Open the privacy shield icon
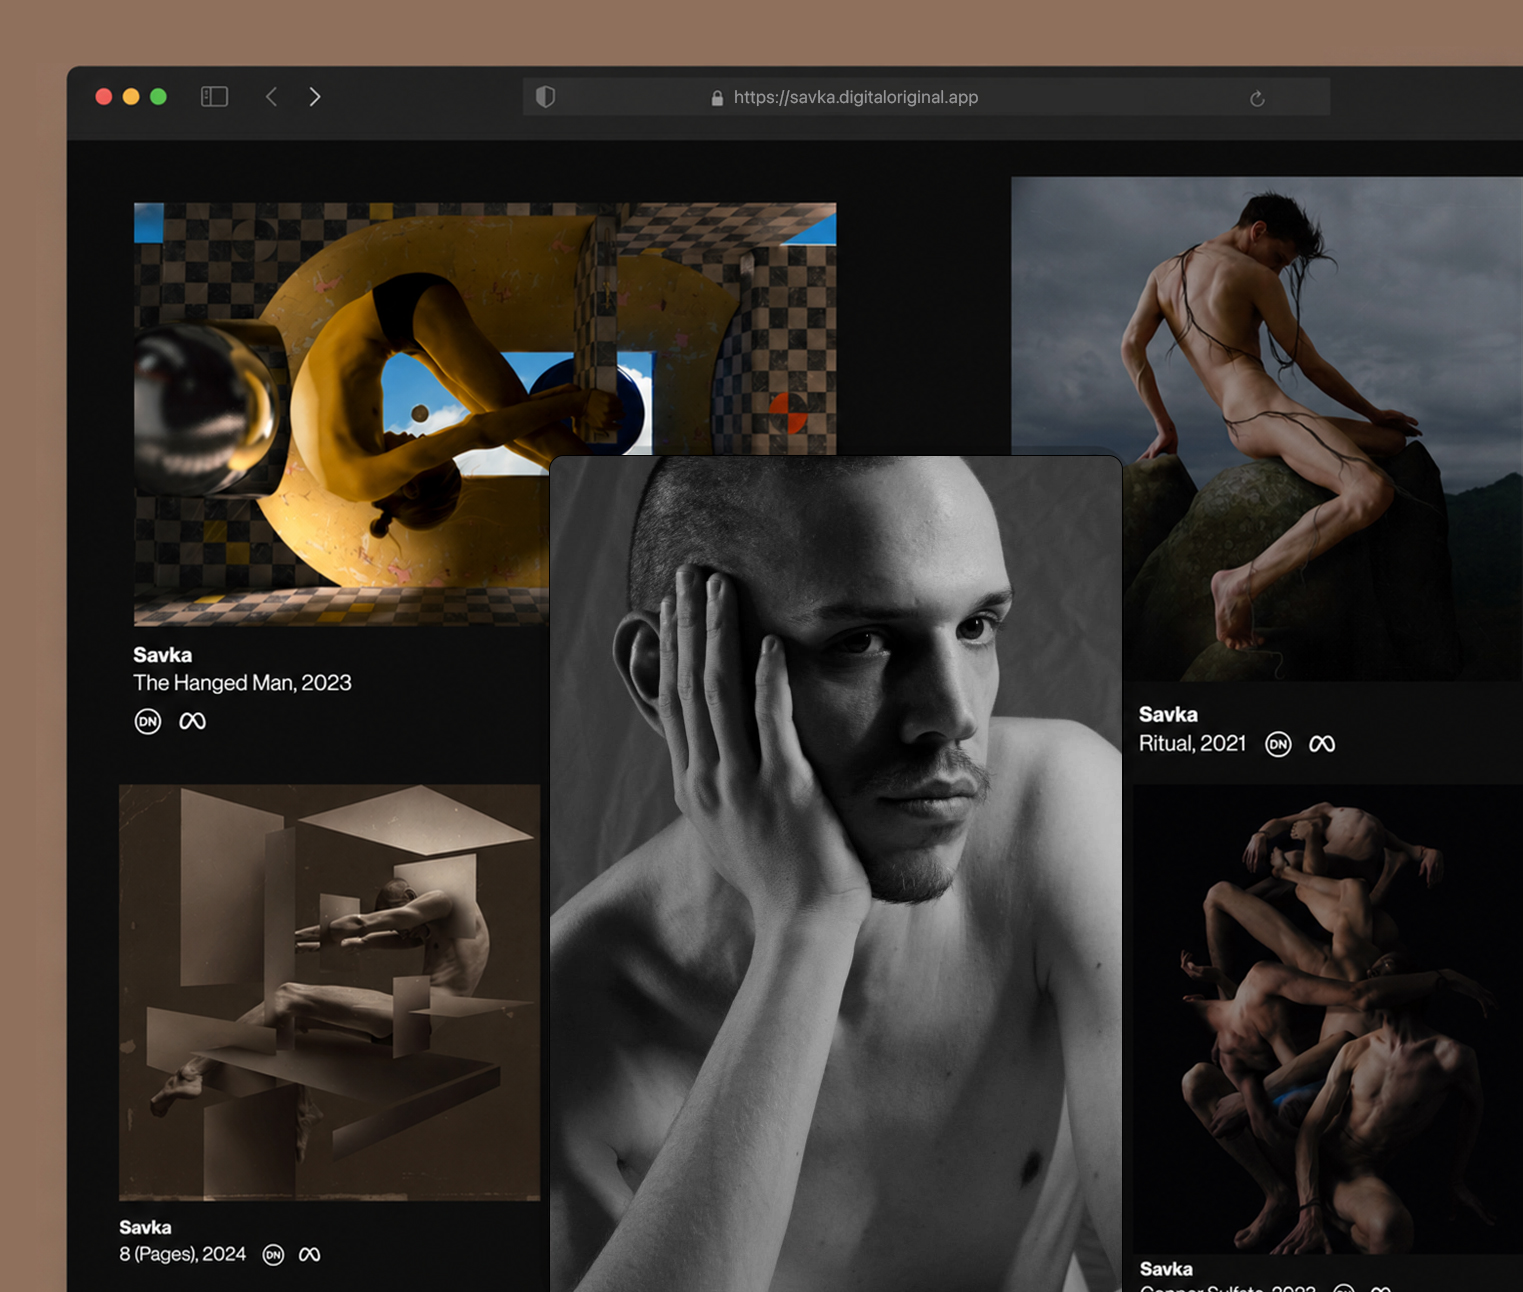This screenshot has height=1292, width=1523. 545,97
